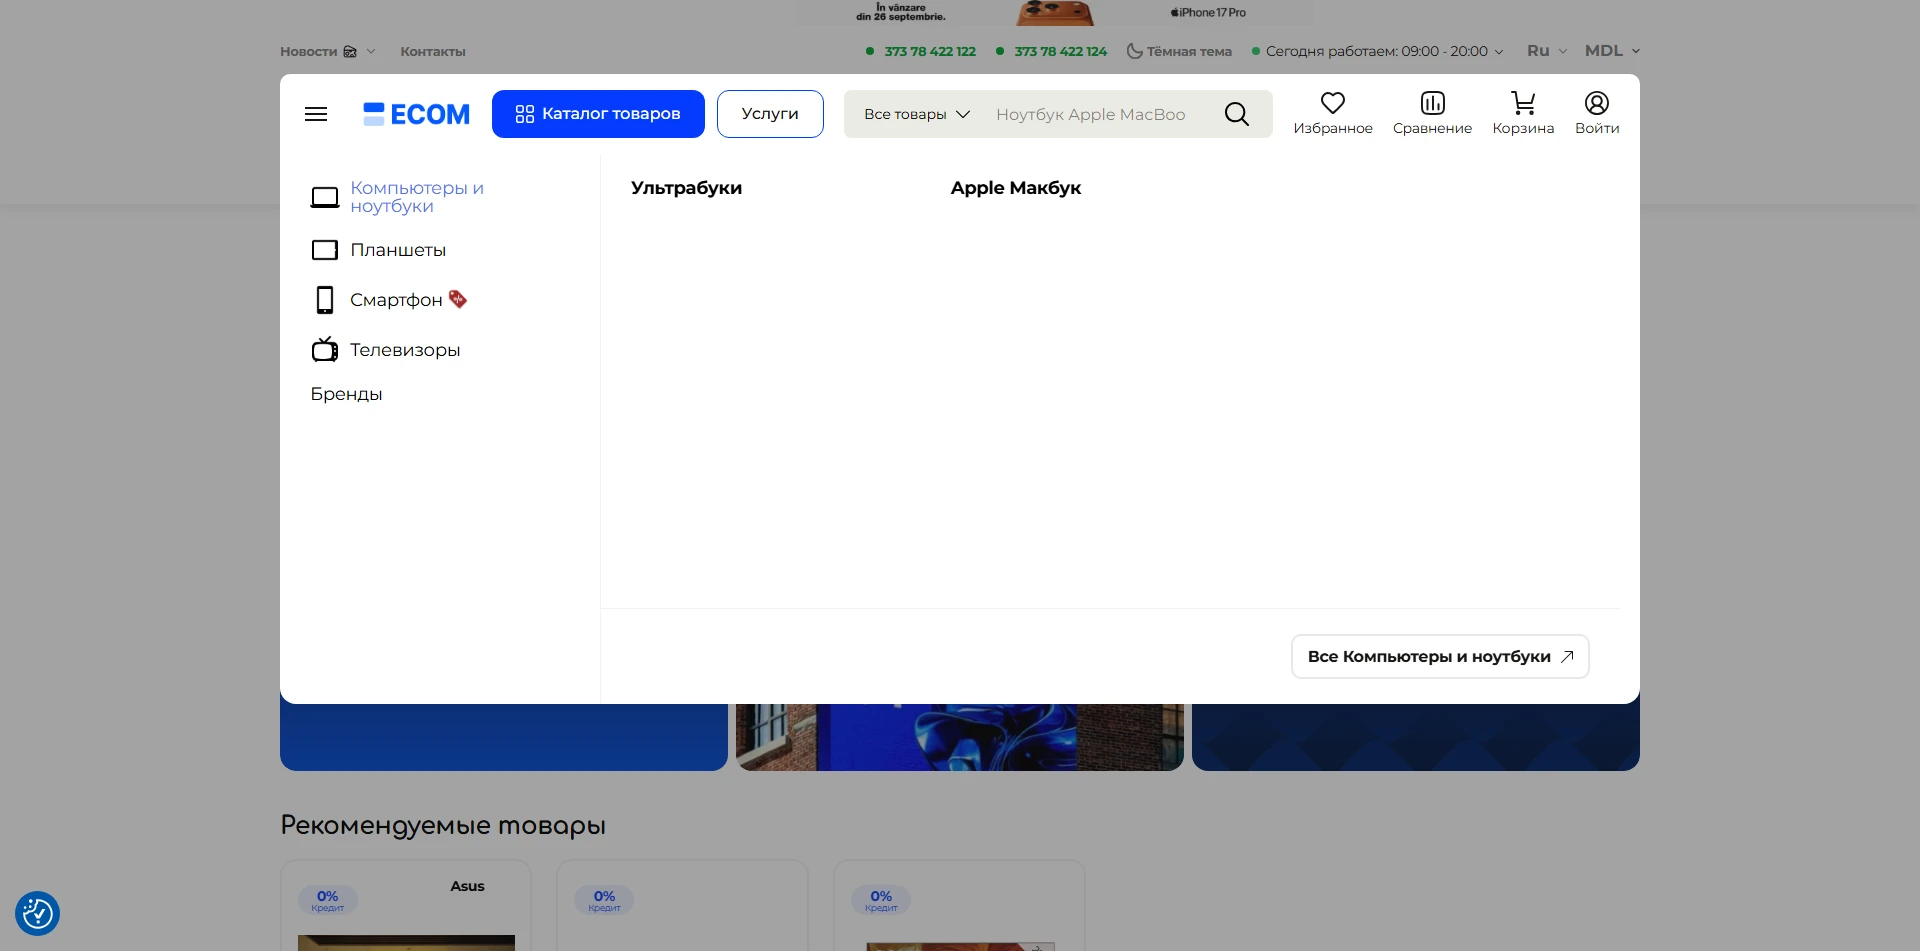1920x951 pixels.
Task: Click the Войти user profile icon
Action: 1597,103
